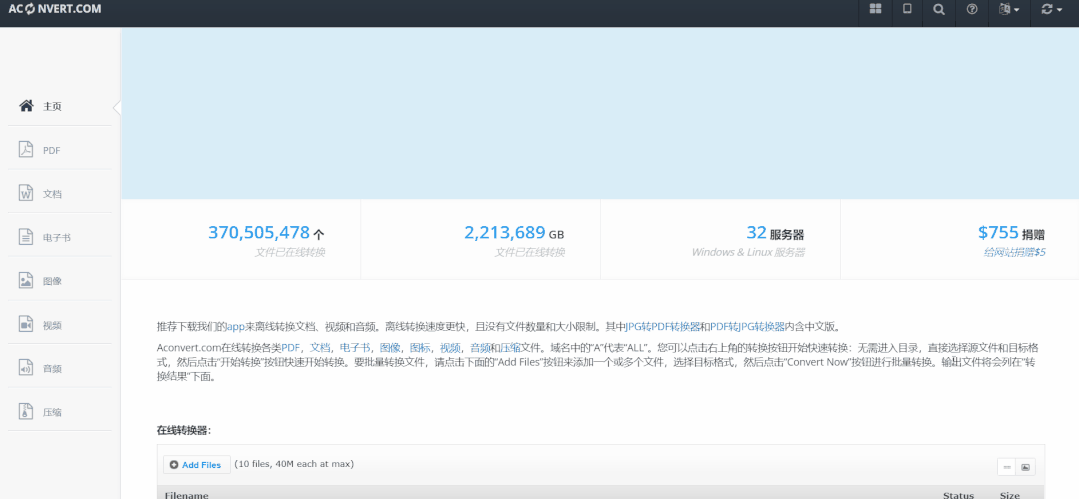Click the light blue banner area
Image resolution: width=1079 pixels, height=499 pixels.
(x=599, y=113)
